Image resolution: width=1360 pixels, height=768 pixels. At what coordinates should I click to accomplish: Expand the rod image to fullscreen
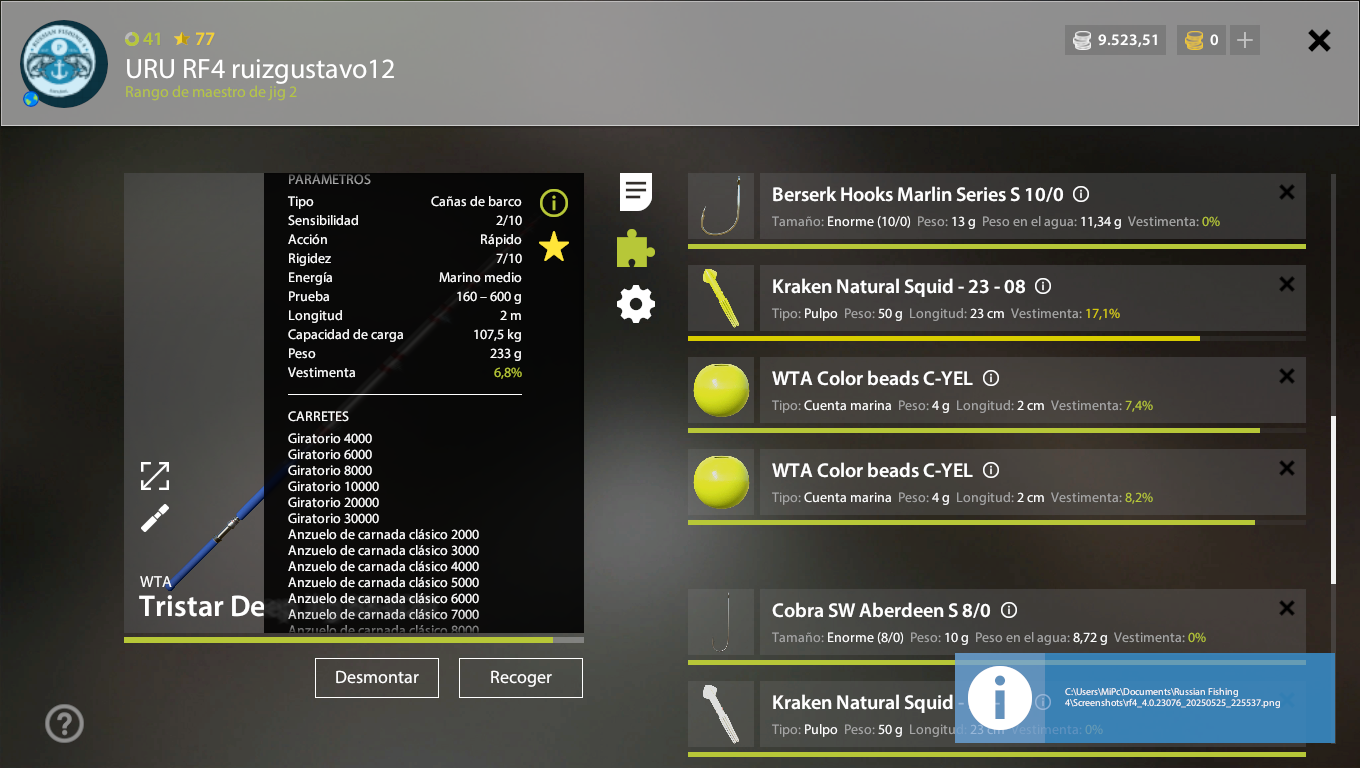click(x=155, y=476)
